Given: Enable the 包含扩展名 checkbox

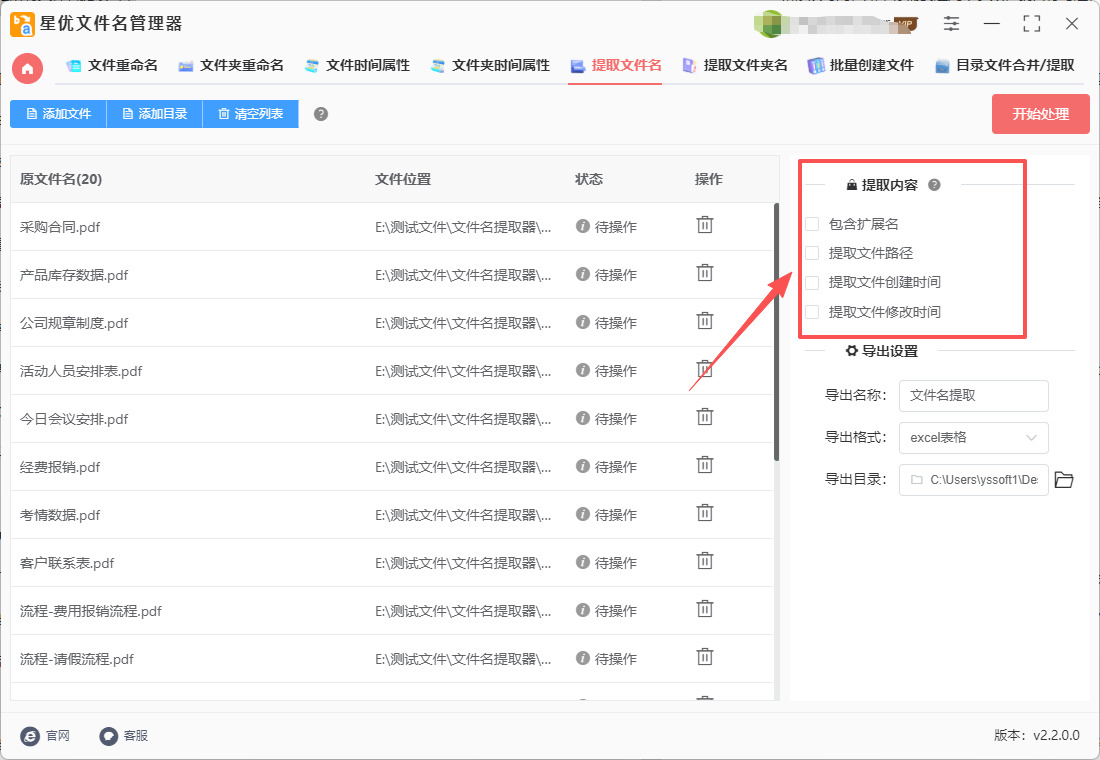Looking at the screenshot, I should click(813, 224).
